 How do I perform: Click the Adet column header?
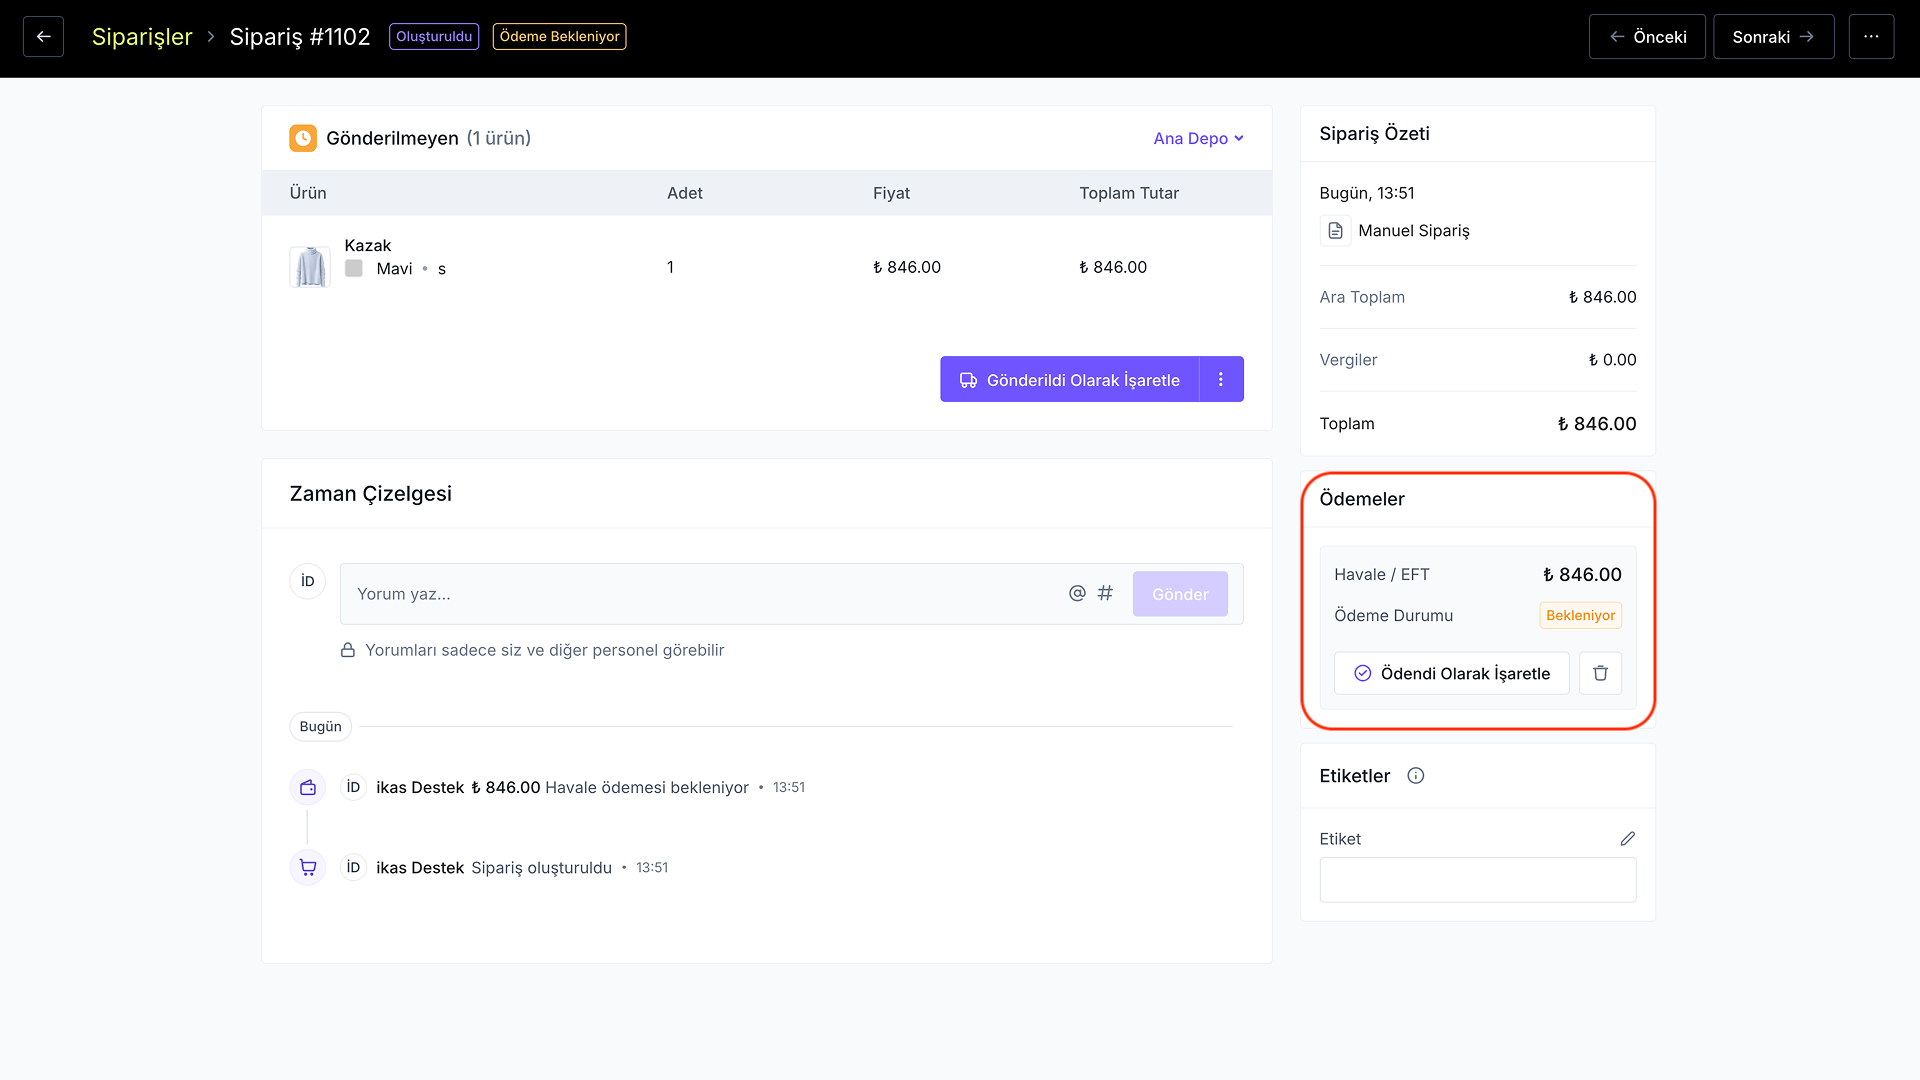[x=684, y=193]
